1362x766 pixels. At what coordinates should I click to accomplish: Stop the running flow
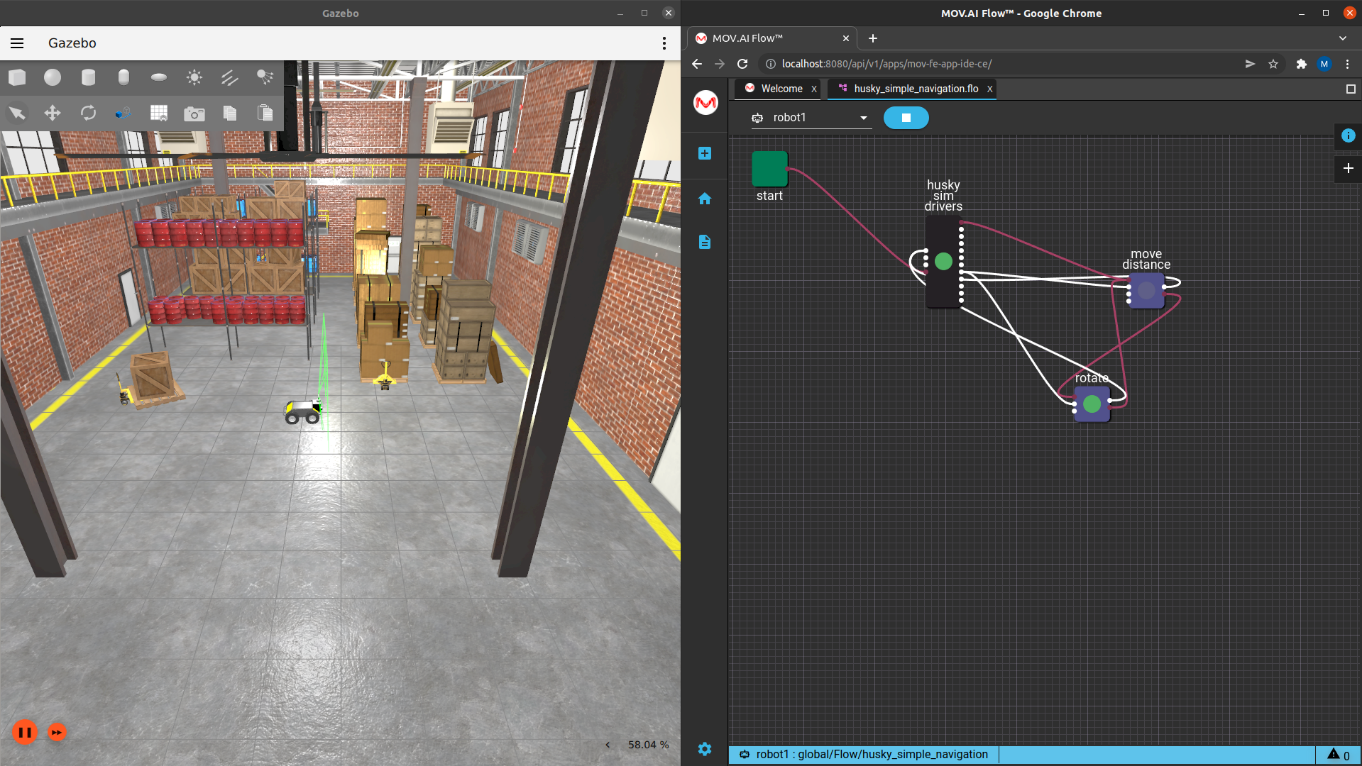[x=906, y=118]
